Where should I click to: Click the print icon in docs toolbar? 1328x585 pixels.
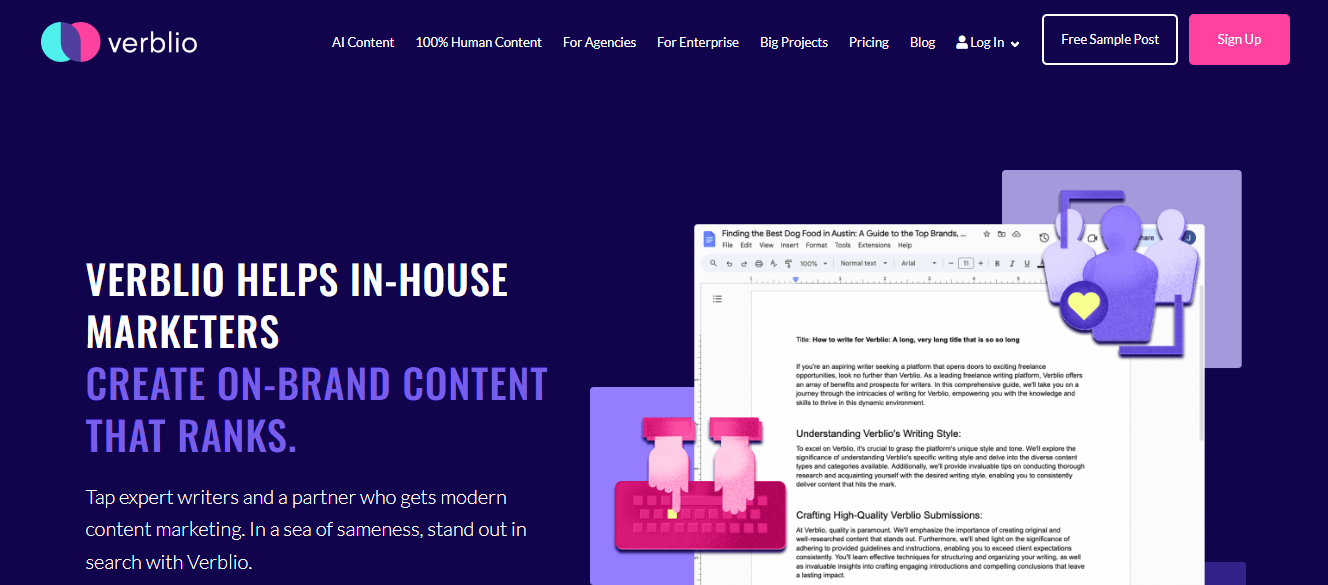tap(759, 264)
